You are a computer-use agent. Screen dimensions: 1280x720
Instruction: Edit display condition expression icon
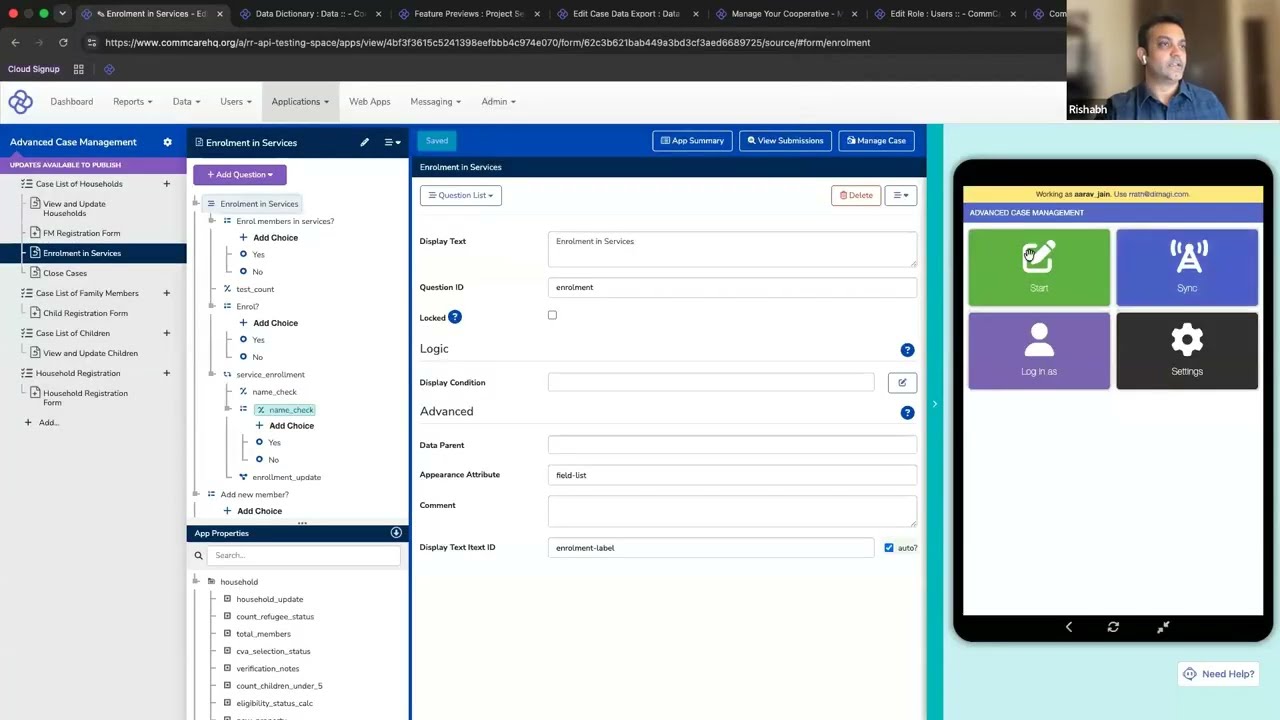pos(902,382)
